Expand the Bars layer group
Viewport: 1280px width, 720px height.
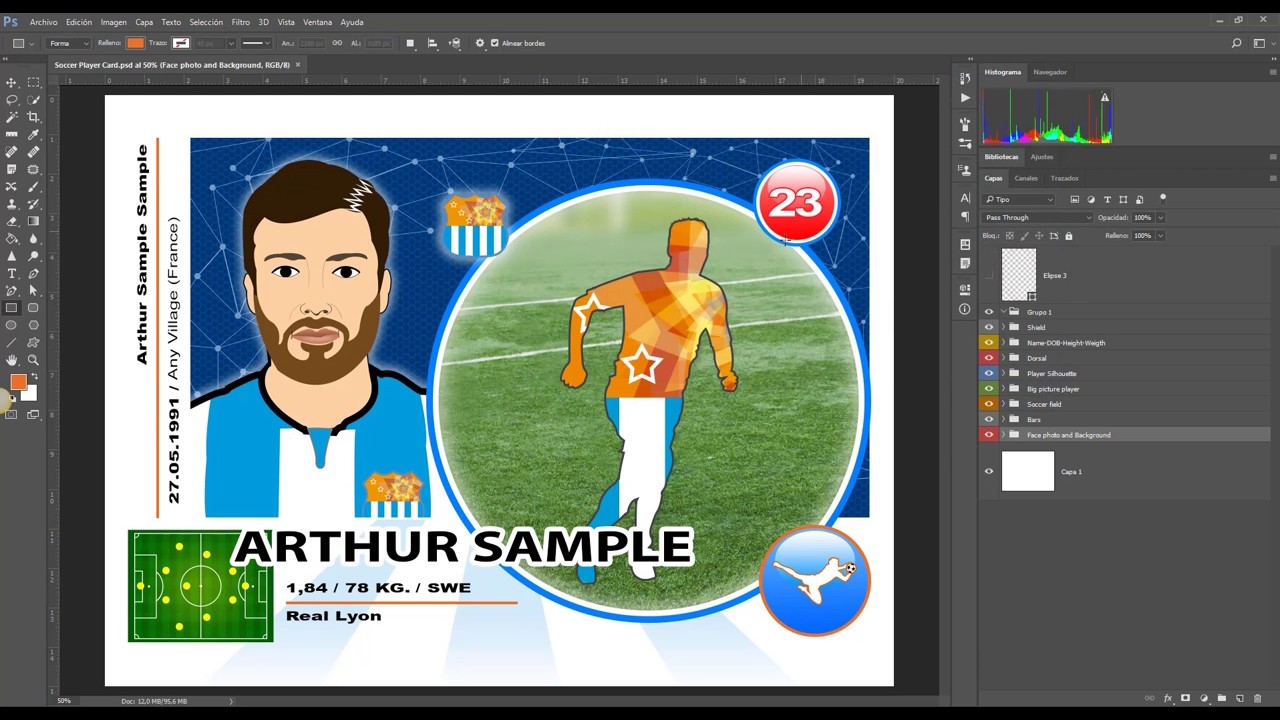[x=1003, y=419]
